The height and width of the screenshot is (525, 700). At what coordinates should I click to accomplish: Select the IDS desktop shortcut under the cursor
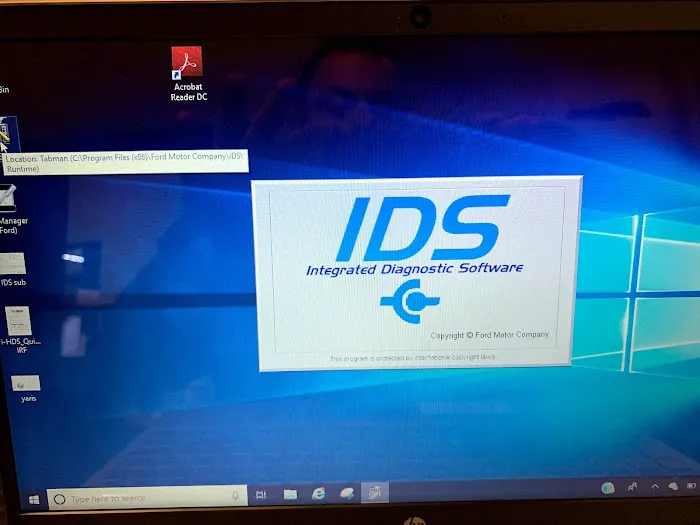tap(8, 134)
